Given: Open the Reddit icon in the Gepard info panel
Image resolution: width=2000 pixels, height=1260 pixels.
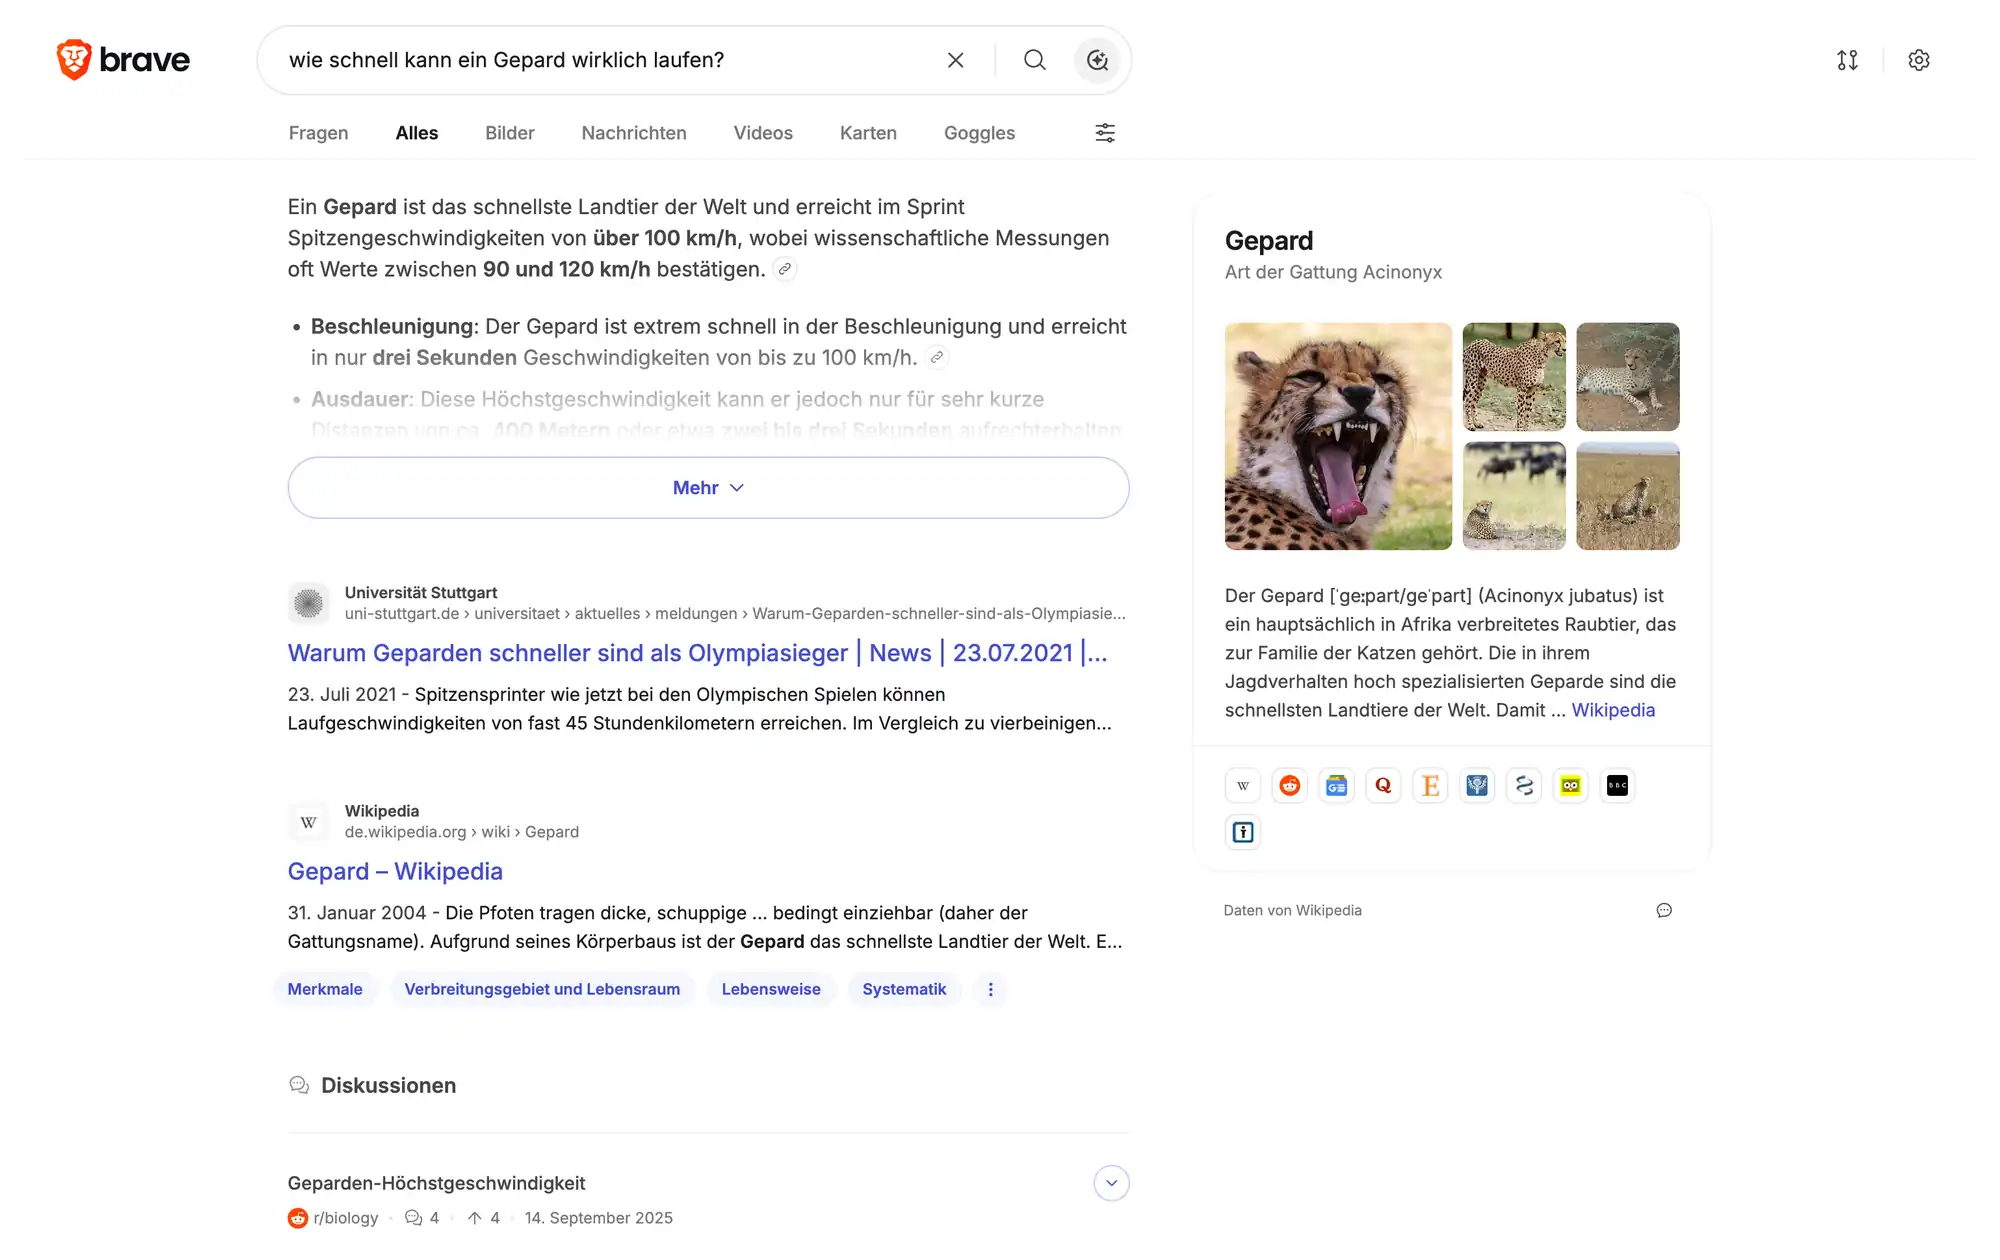Looking at the screenshot, I should (x=1290, y=785).
